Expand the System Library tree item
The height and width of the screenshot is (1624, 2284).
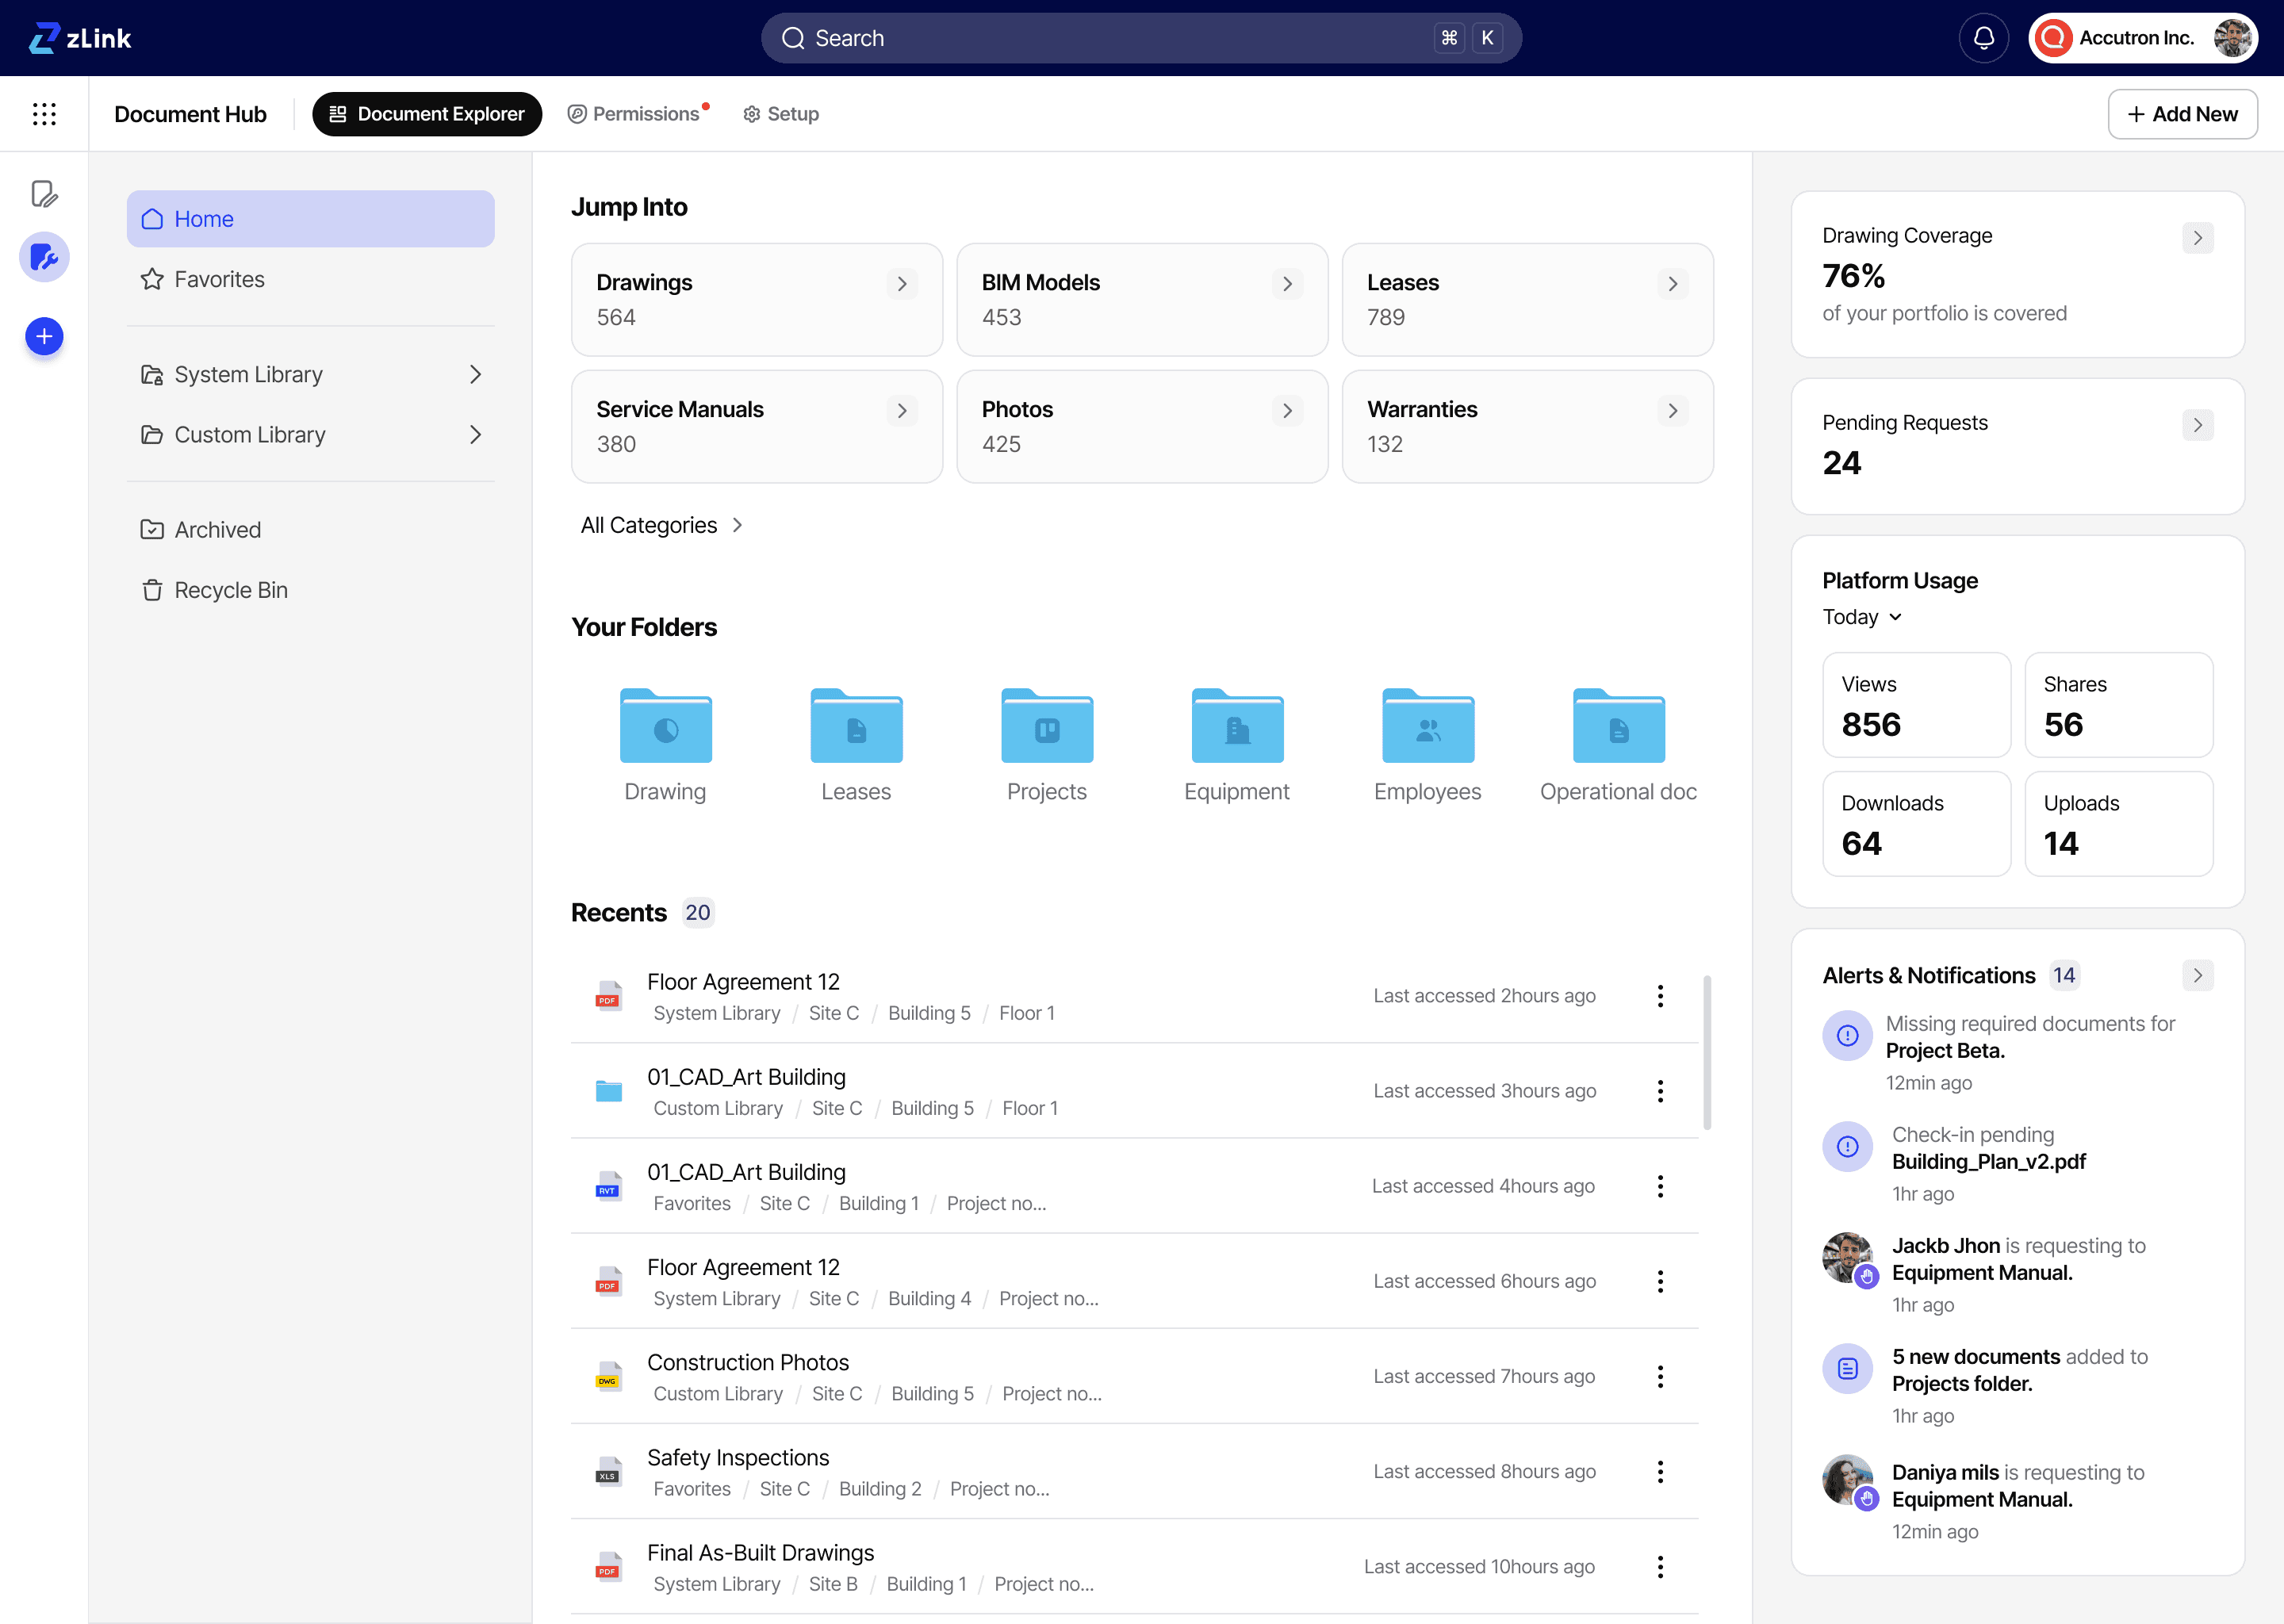tap(475, 375)
